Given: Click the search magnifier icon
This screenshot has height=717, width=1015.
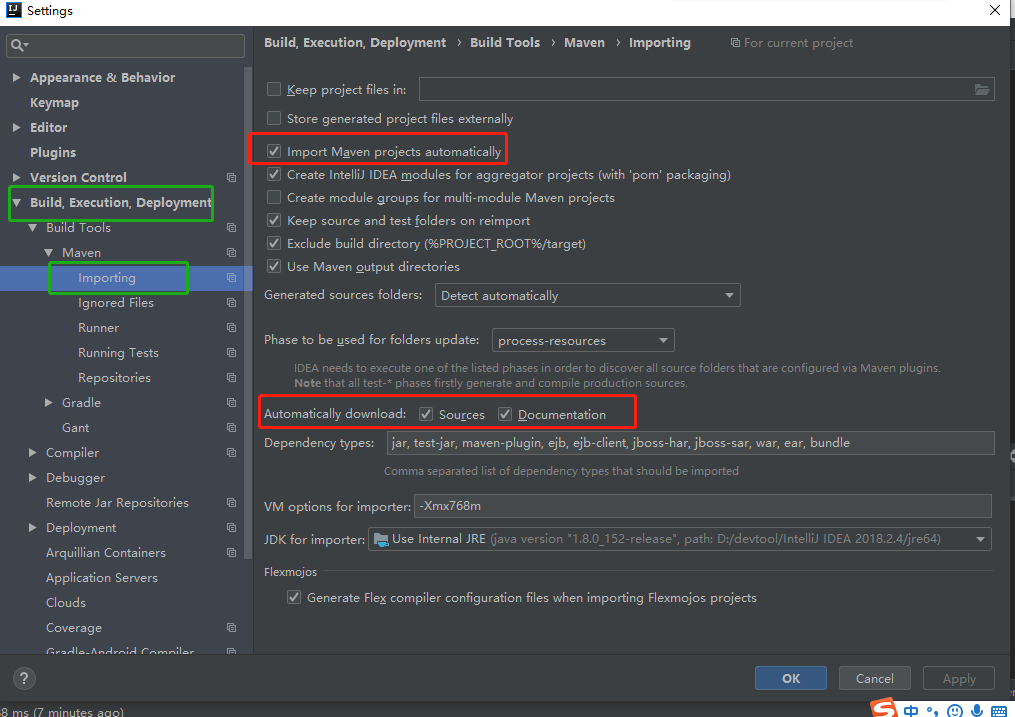Looking at the screenshot, I should [x=18, y=45].
